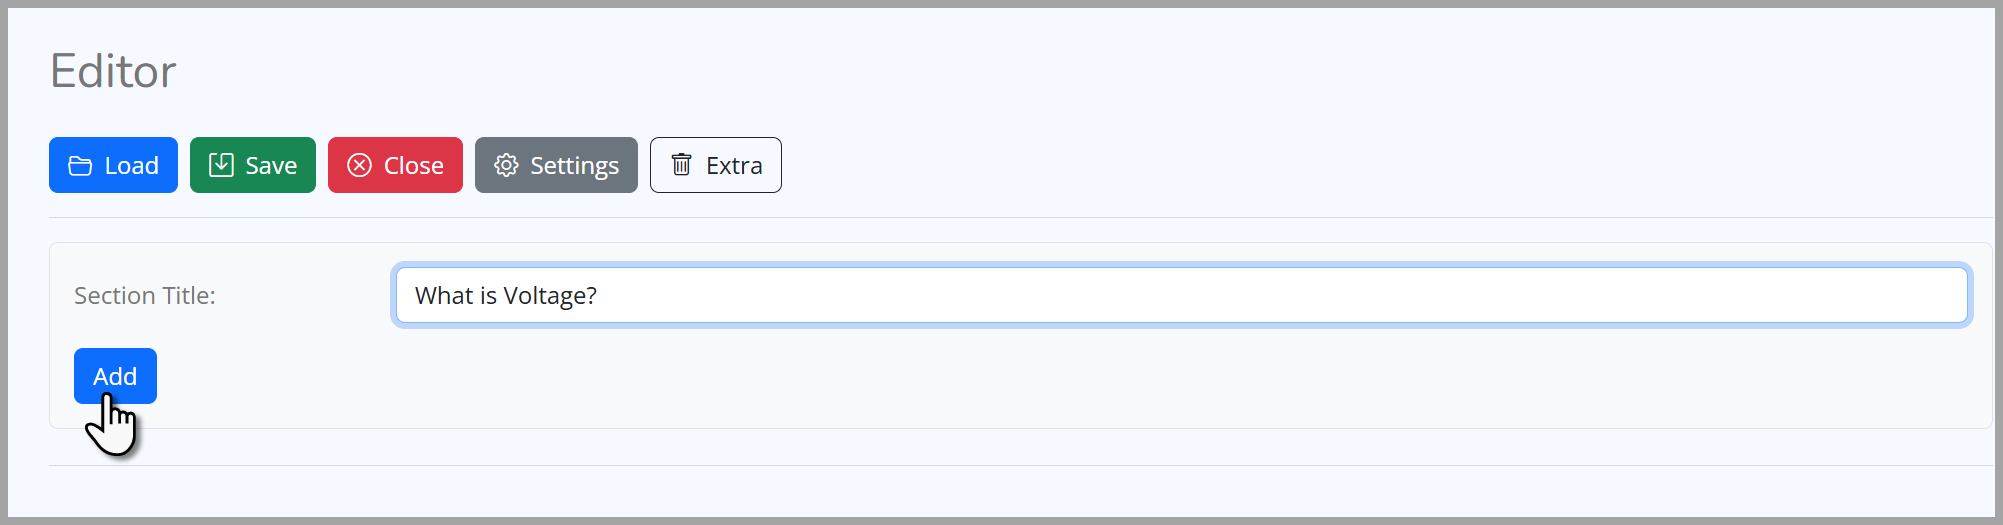
Task: Click the word "Load" beside the folder icon
Action: (131, 166)
